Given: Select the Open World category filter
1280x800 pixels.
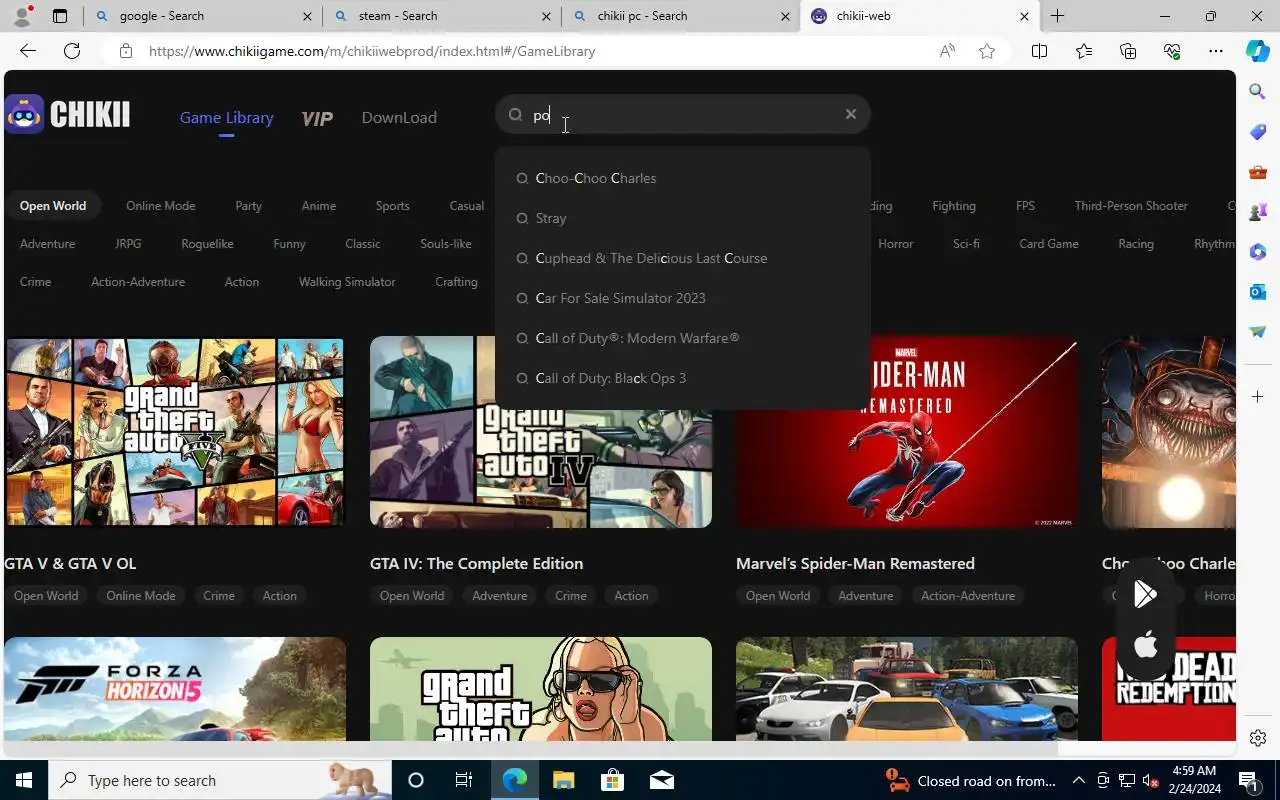Looking at the screenshot, I should pos(53,206).
